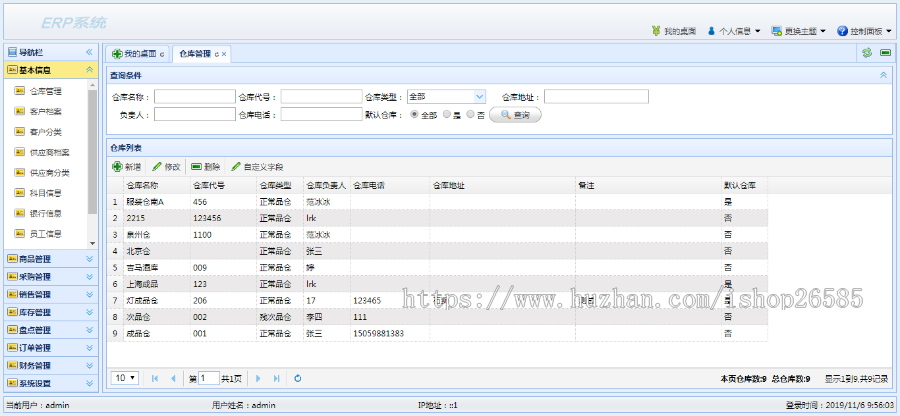Click 仓库代号 column header
Viewport: 900px width, 416px height.
coord(223,185)
